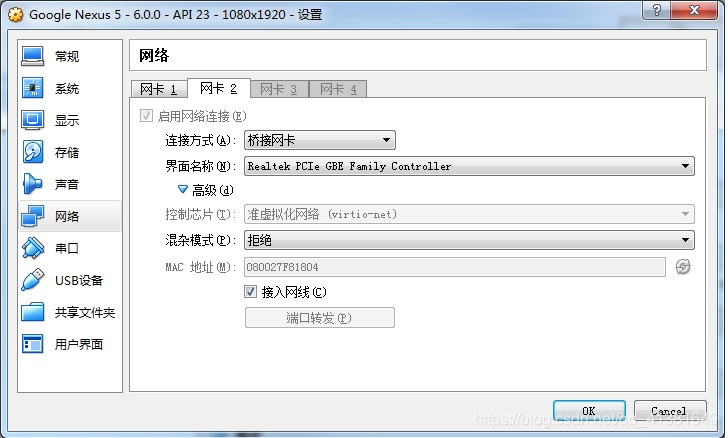728x438 pixels.
Task: Select the 系统 (System) chip icon
Action: [32, 88]
